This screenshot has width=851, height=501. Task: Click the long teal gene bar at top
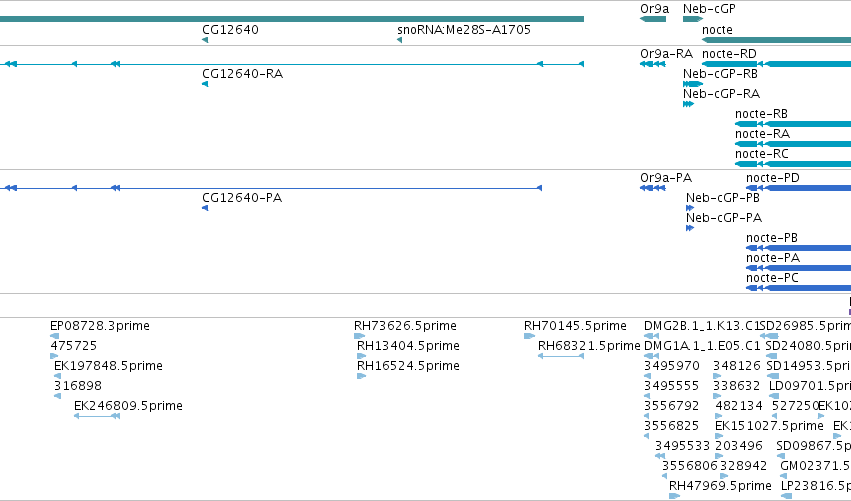[292, 19]
